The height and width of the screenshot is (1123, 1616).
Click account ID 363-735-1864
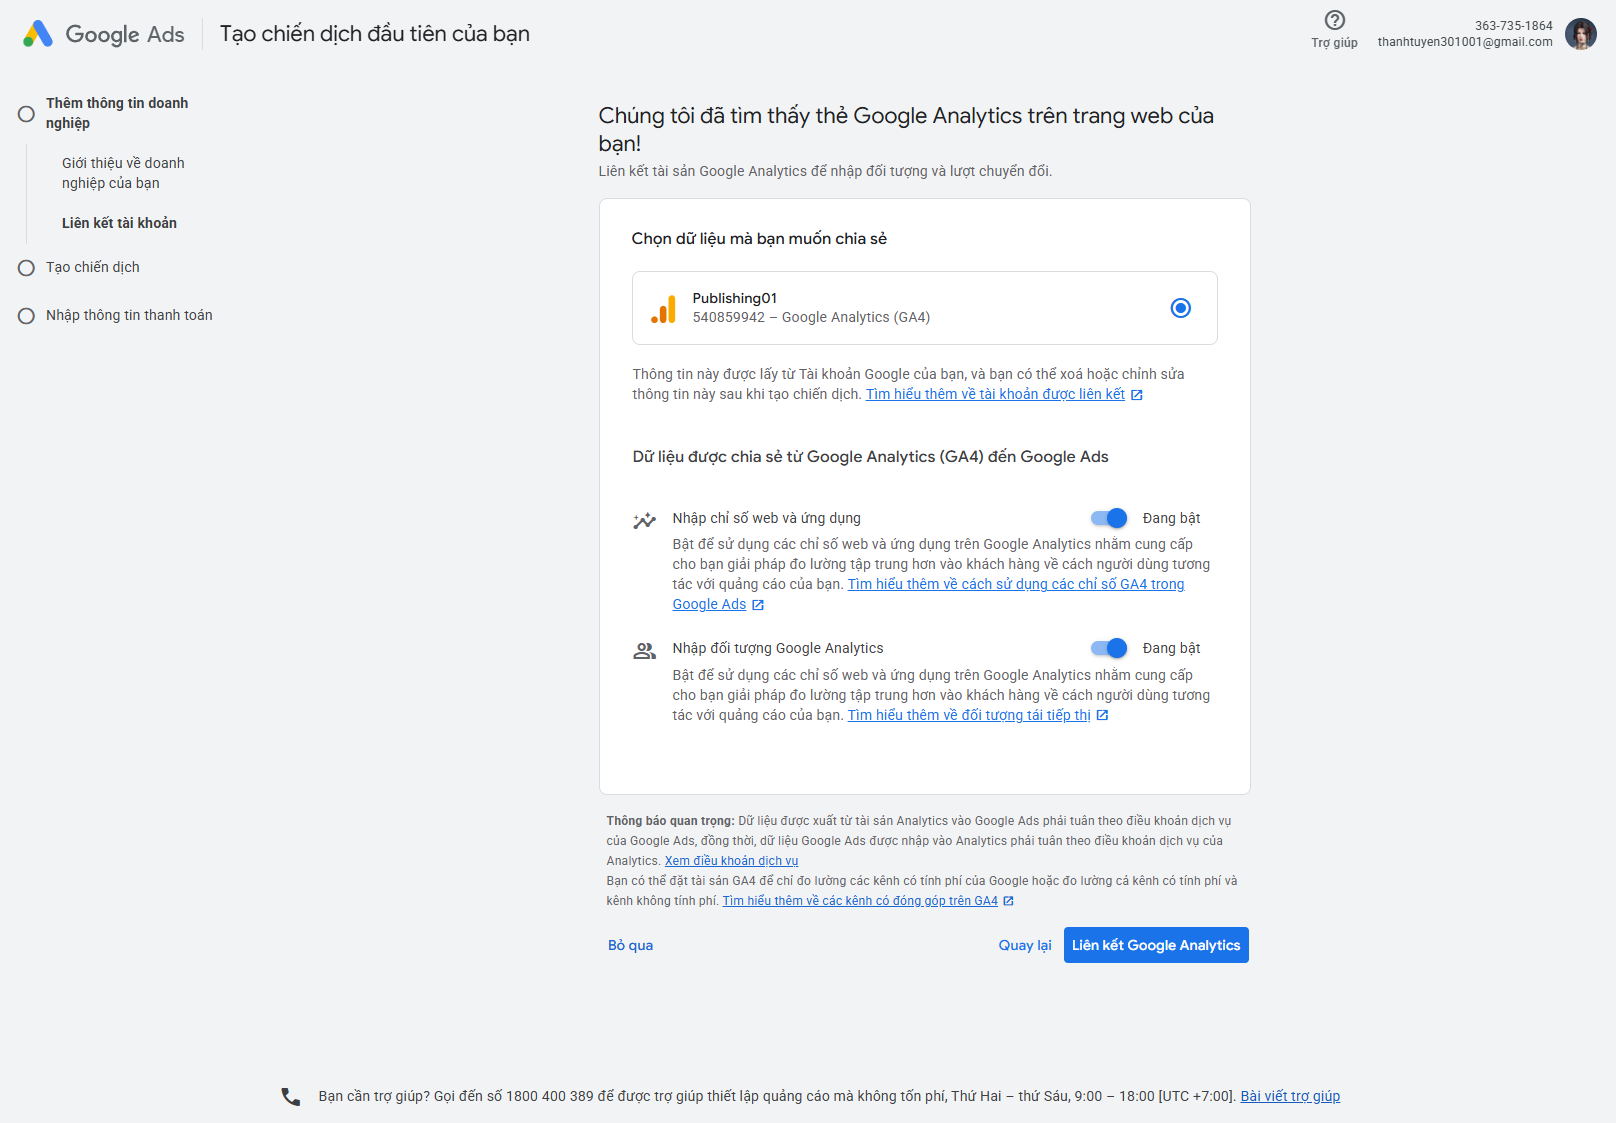click(x=1513, y=26)
